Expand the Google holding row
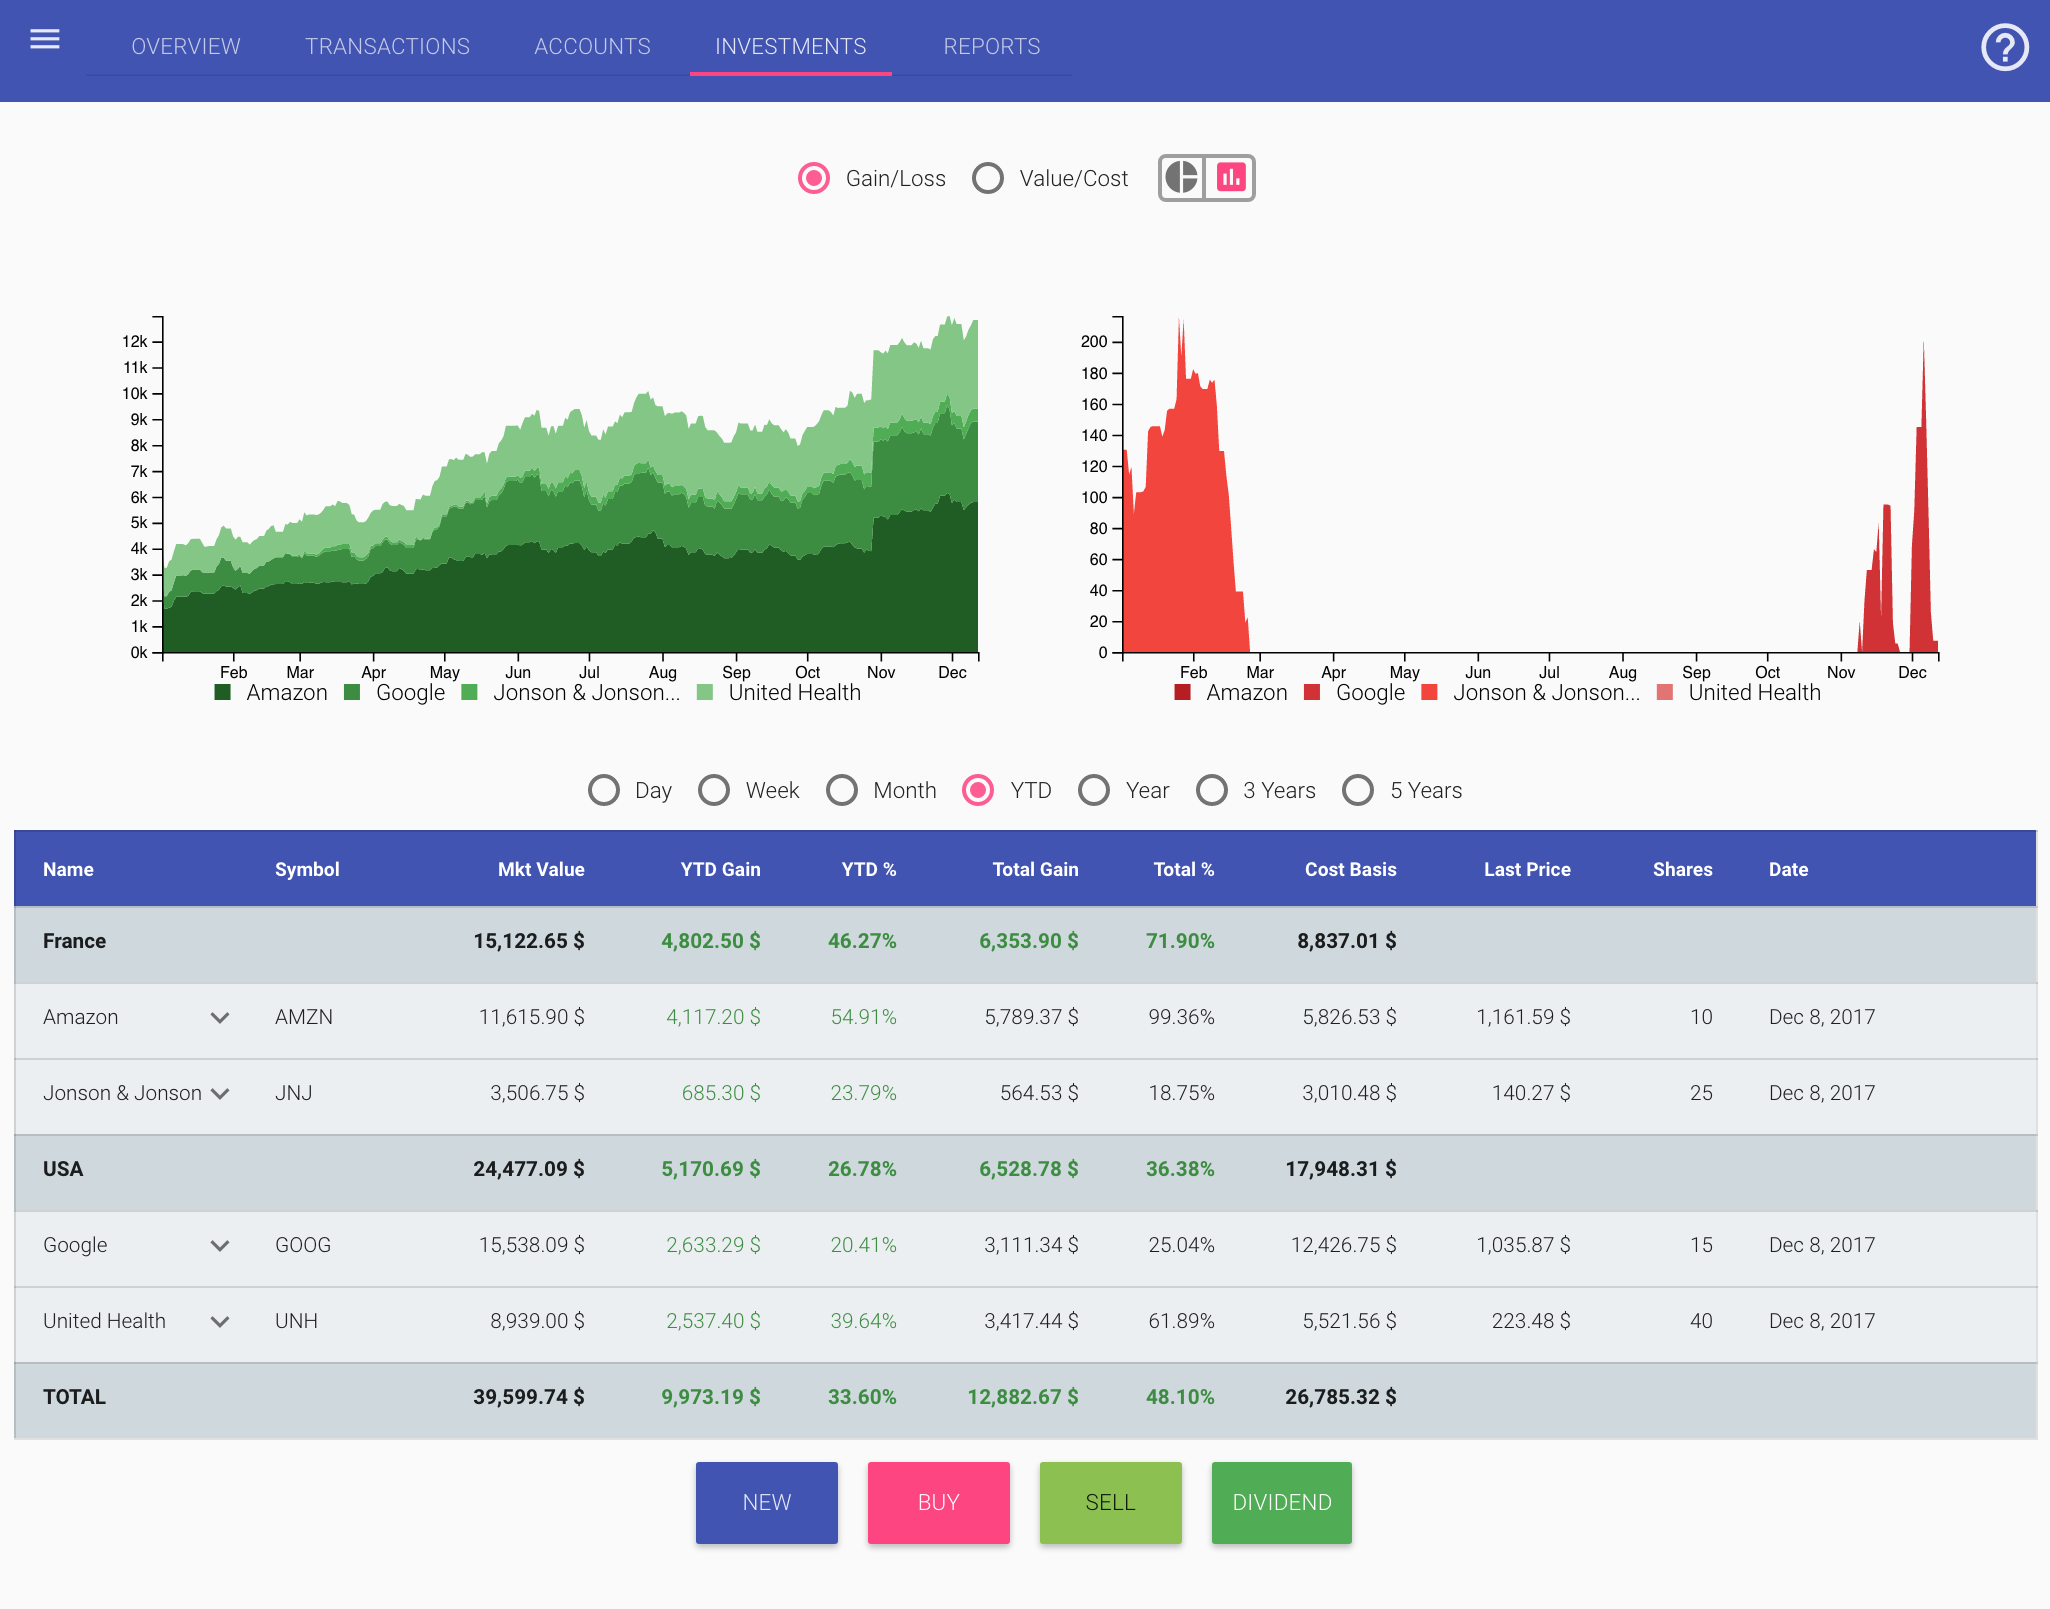 click(x=221, y=1244)
